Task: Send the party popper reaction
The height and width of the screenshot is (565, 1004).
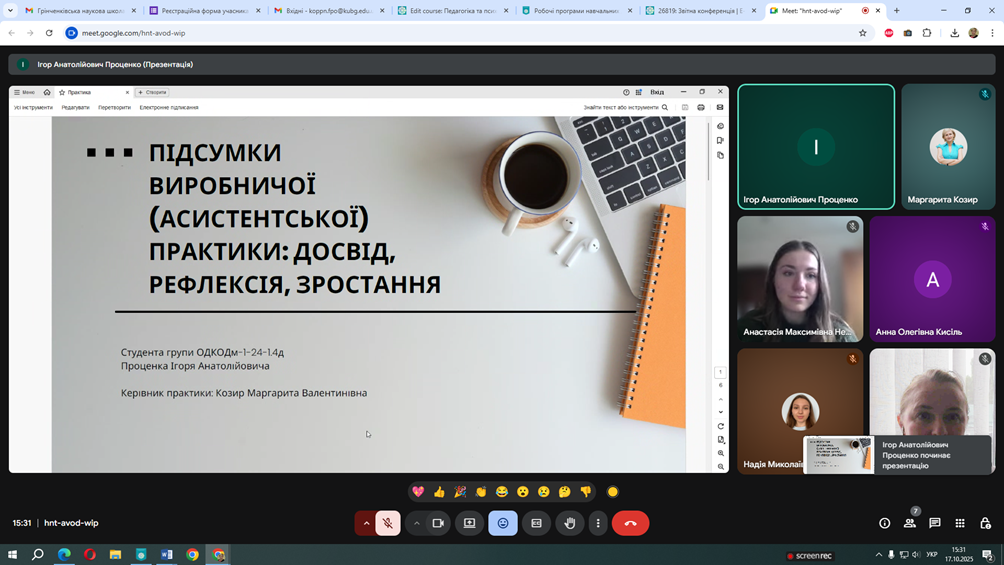Action: click(460, 492)
